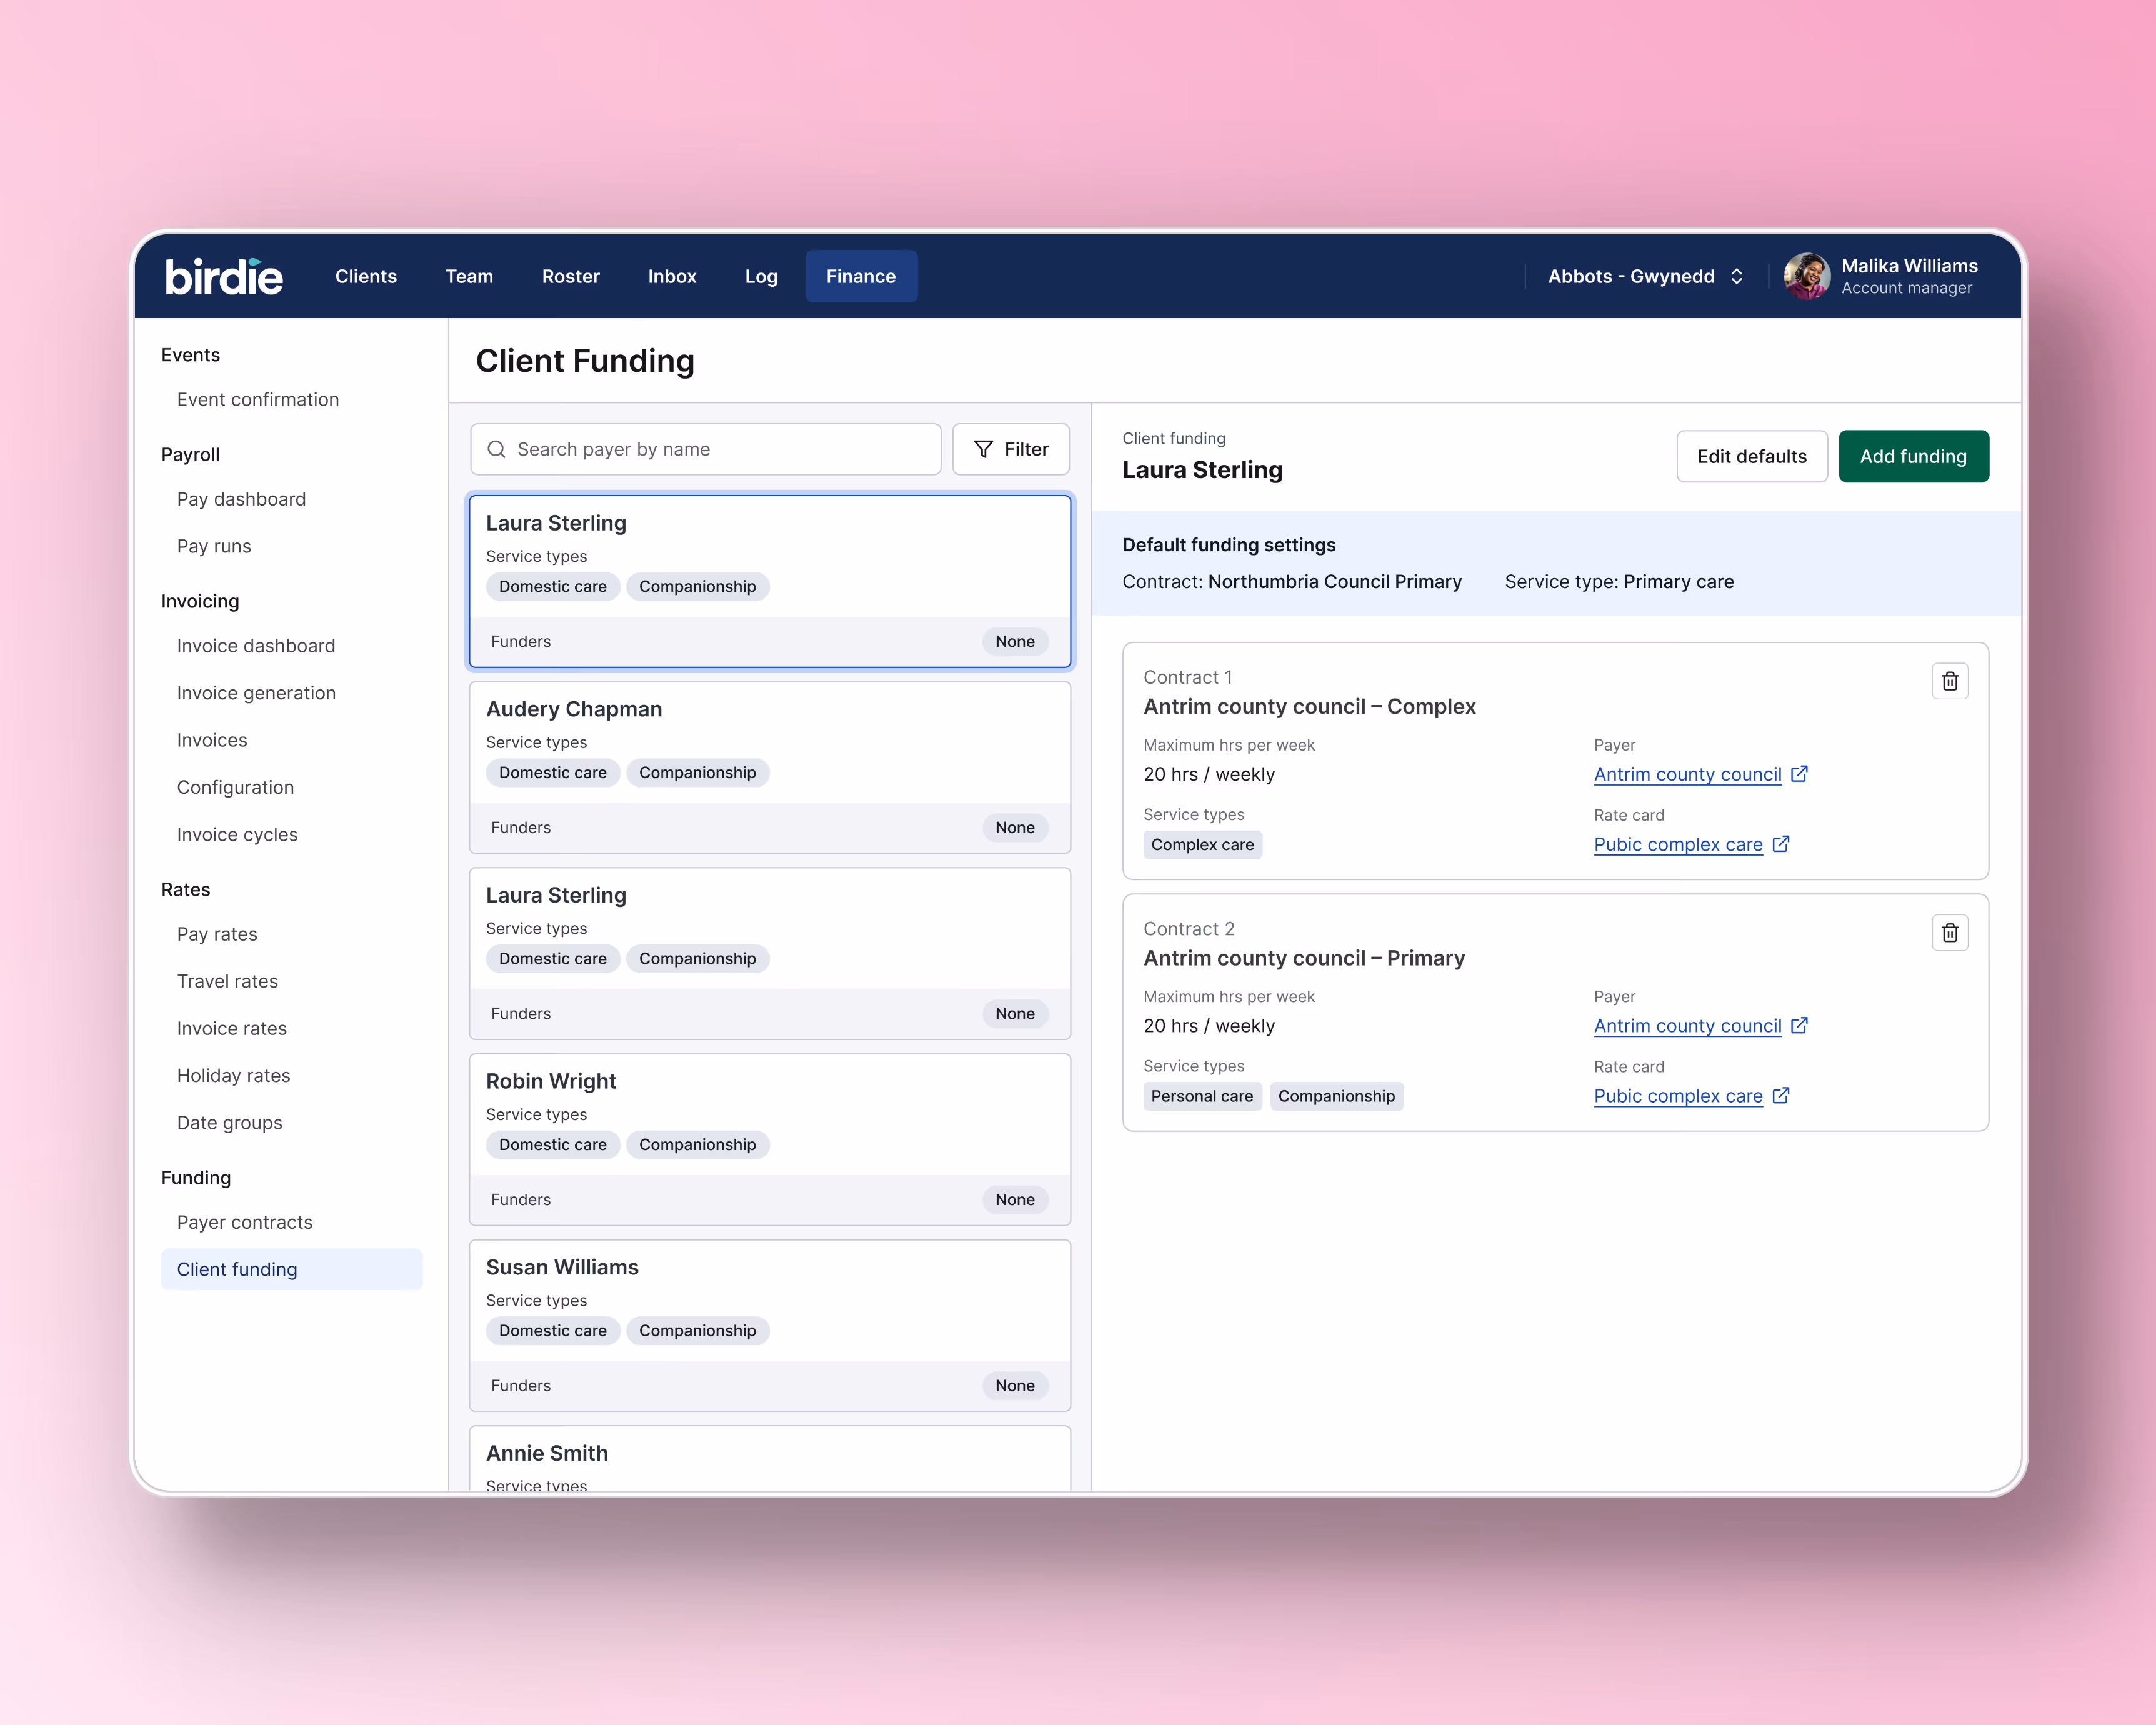Switch to the Roster tab
Viewport: 2156px width, 1725px height.
[570, 276]
